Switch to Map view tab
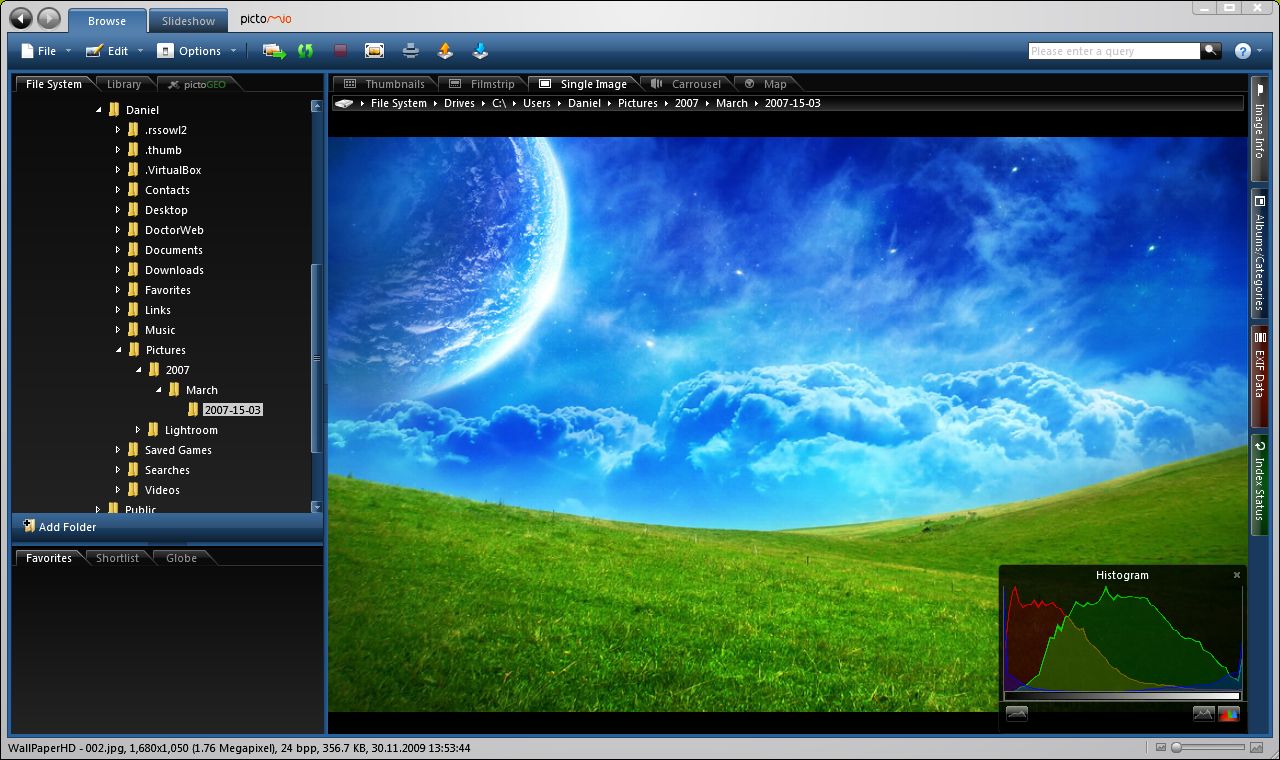Image resolution: width=1280 pixels, height=760 pixels. [x=766, y=84]
